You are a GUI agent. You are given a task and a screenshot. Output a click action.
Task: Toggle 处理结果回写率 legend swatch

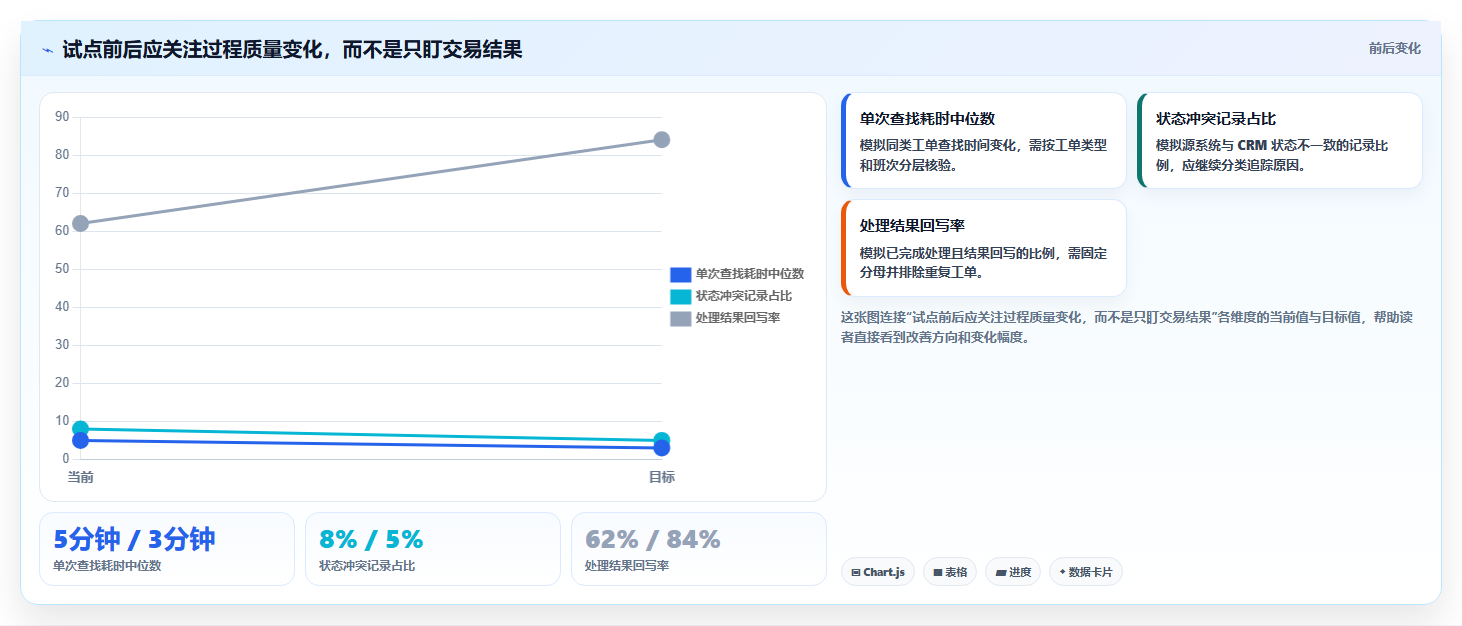pyautogui.click(x=681, y=318)
